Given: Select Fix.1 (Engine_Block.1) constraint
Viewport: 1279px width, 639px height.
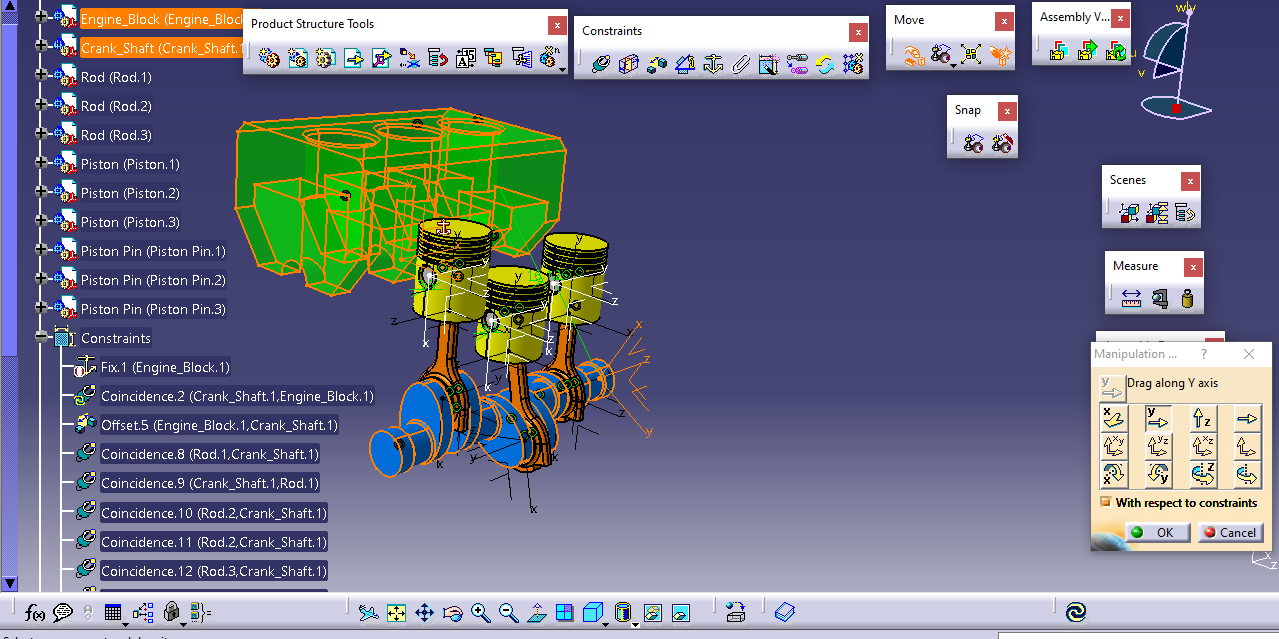Looking at the screenshot, I should (x=165, y=367).
